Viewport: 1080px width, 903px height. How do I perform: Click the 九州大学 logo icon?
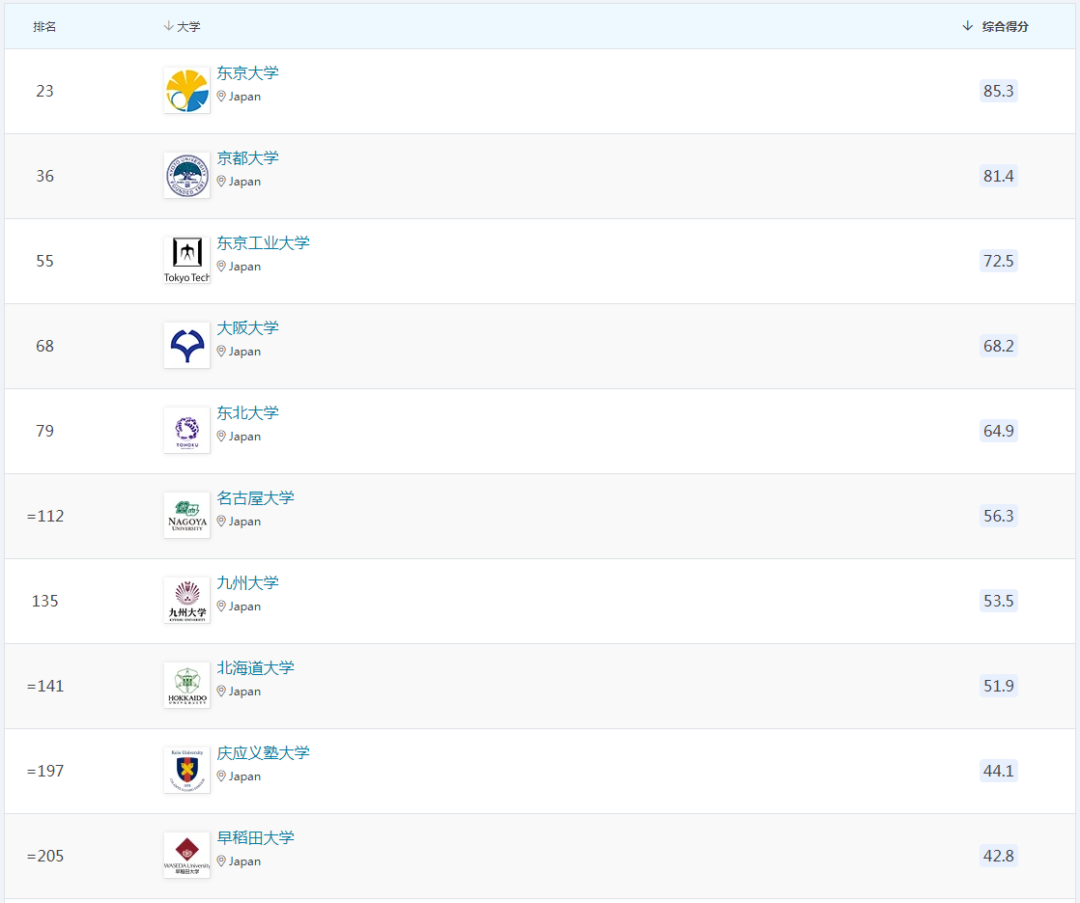[187, 601]
